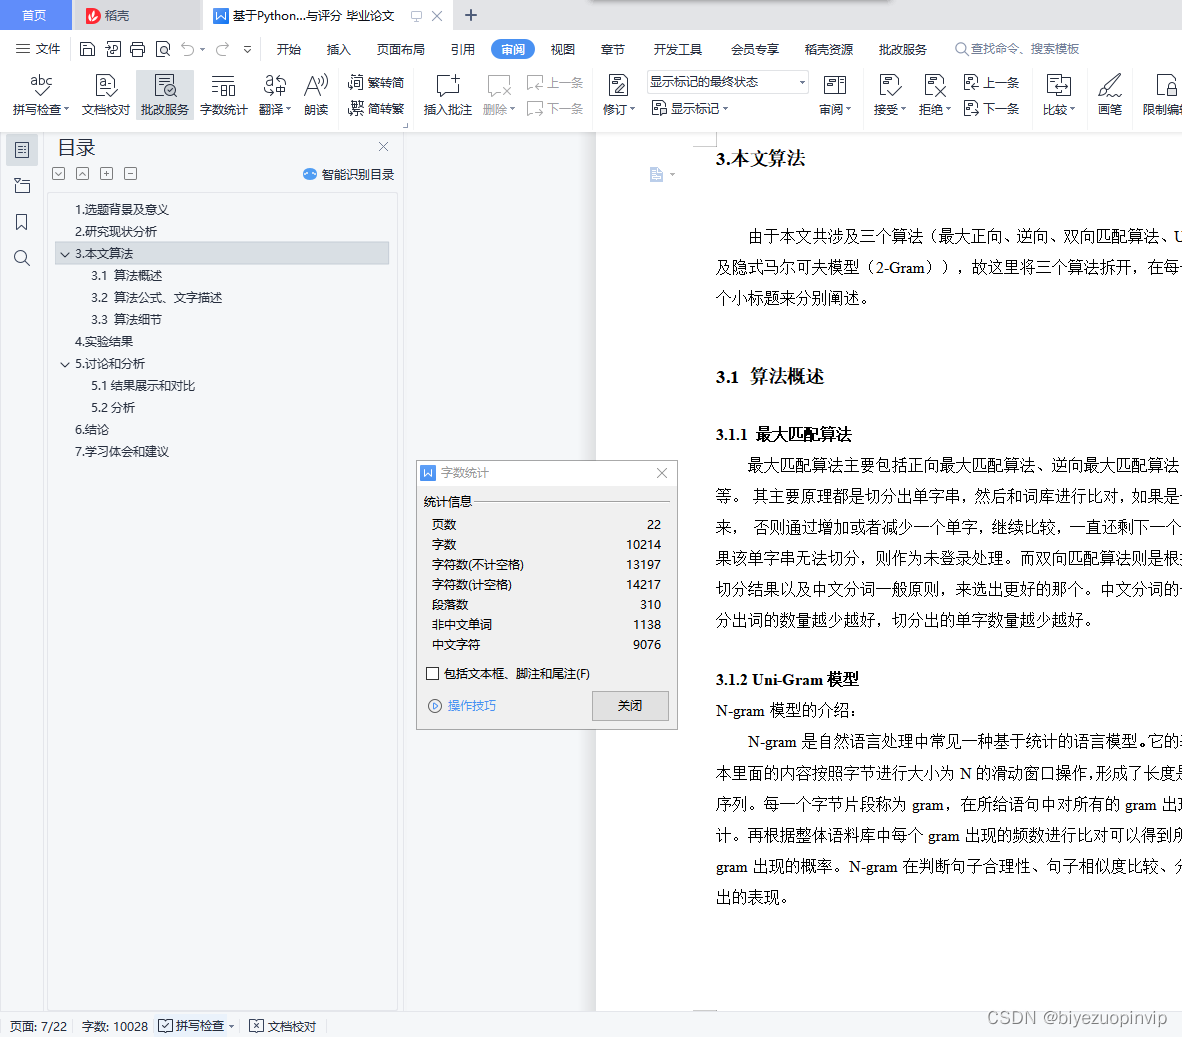The width and height of the screenshot is (1182, 1037).
Task: Uncheck 包括文本框、脚注和尾注 in word count
Action: point(432,673)
